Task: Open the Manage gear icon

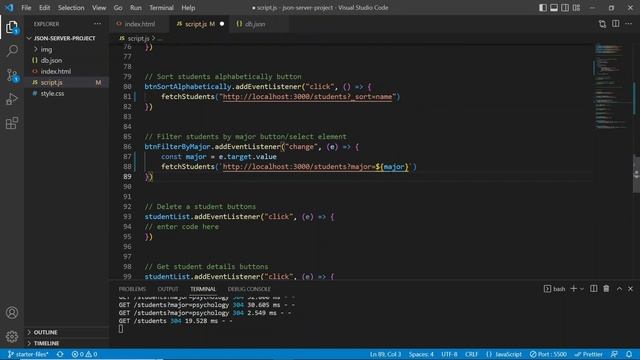Action: pos(12,336)
